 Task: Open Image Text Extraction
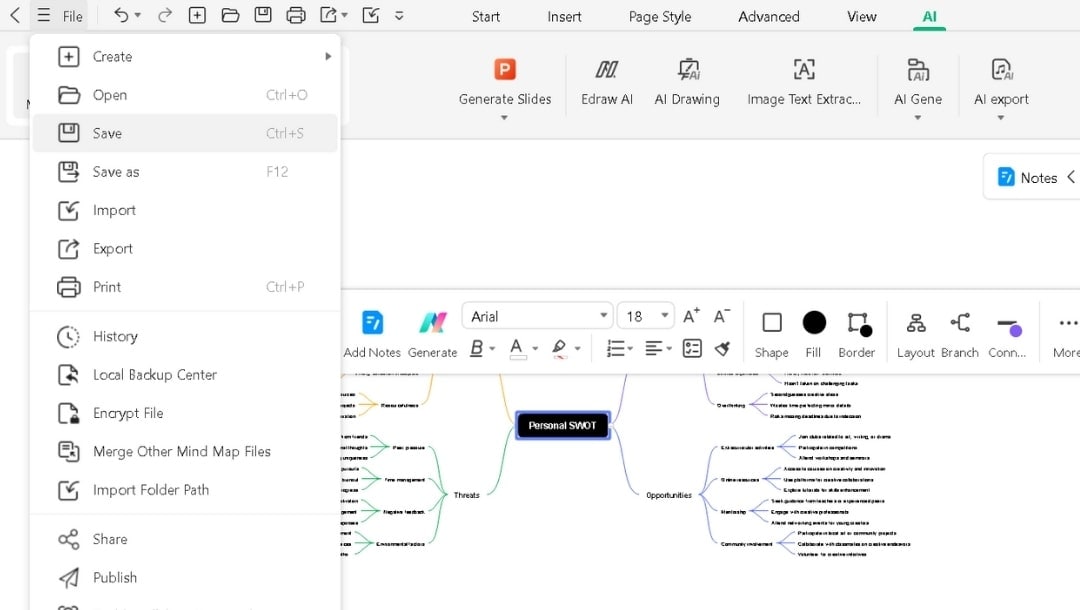[804, 82]
